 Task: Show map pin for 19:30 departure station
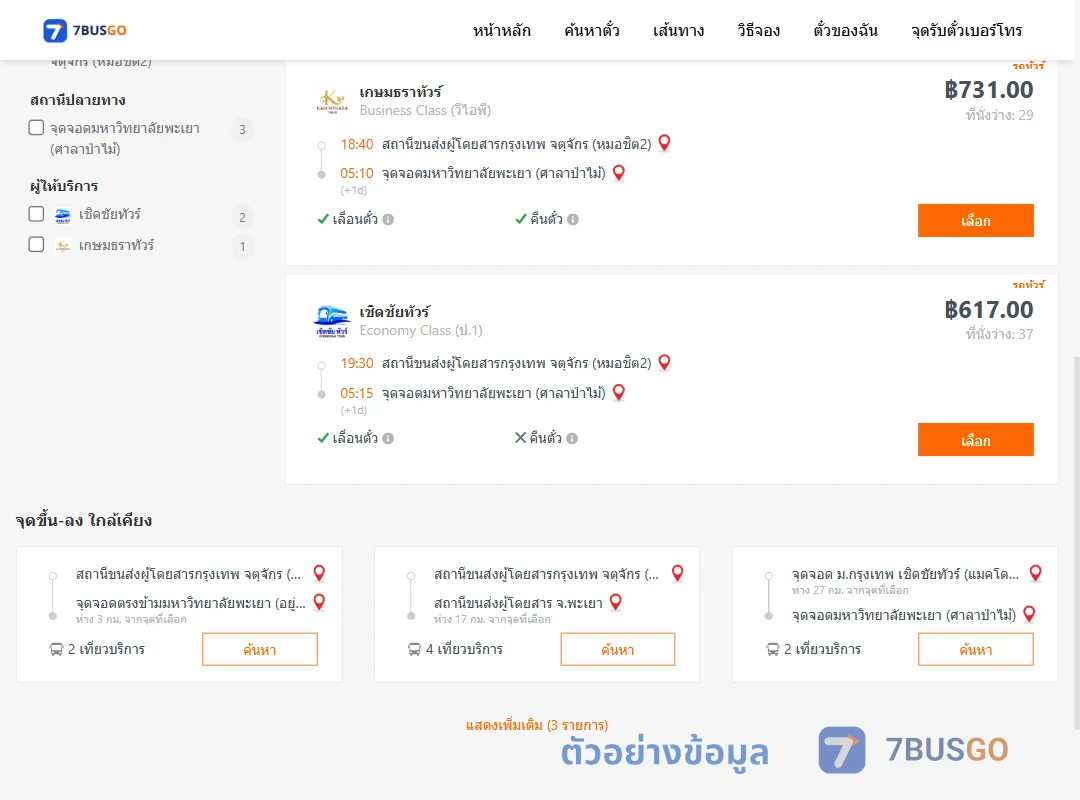(x=665, y=362)
